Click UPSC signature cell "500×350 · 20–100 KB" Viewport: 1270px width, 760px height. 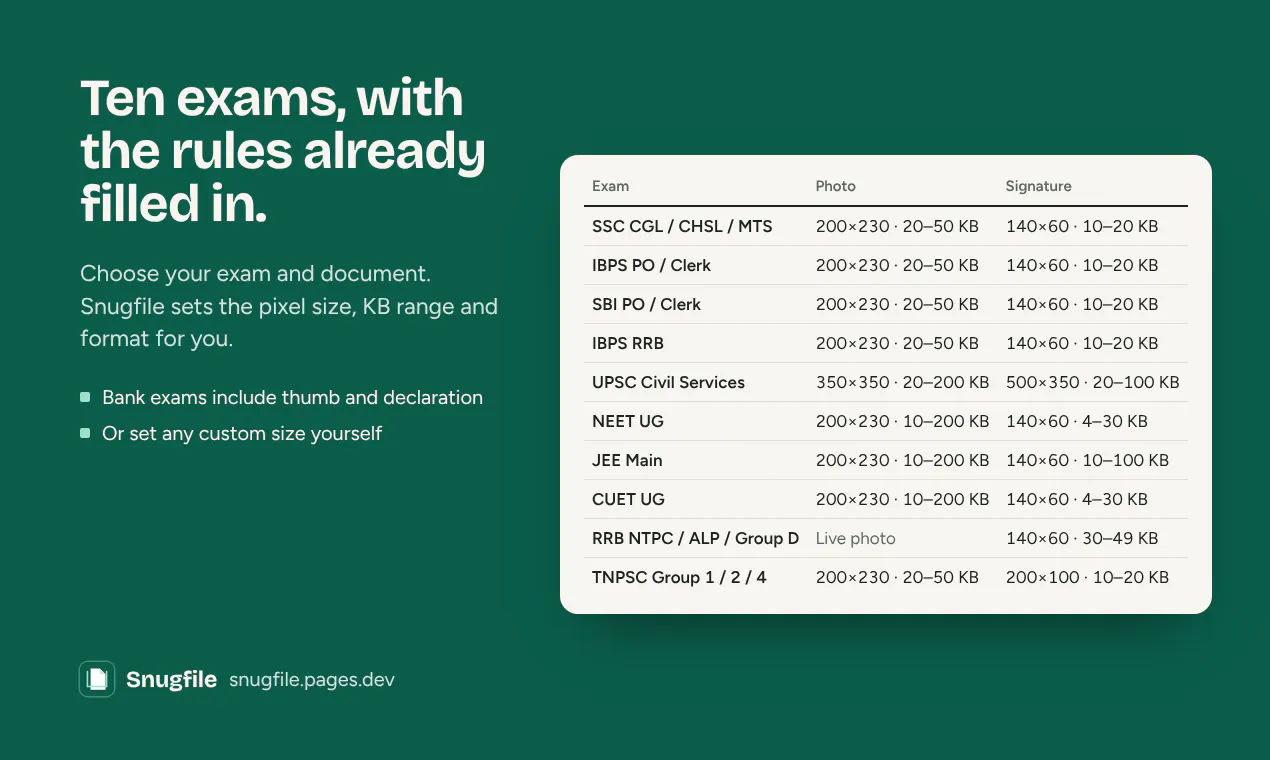coord(1093,382)
